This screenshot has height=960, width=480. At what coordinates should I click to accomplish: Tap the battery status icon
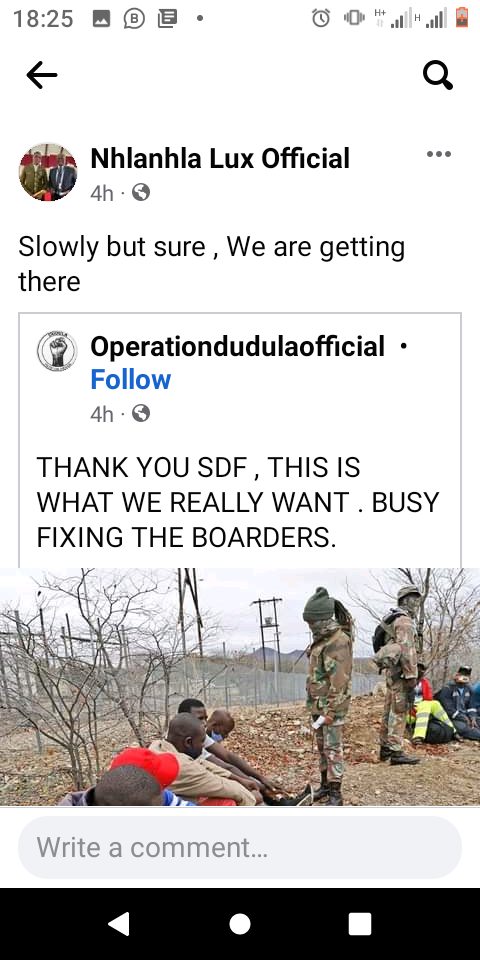(x=462, y=18)
